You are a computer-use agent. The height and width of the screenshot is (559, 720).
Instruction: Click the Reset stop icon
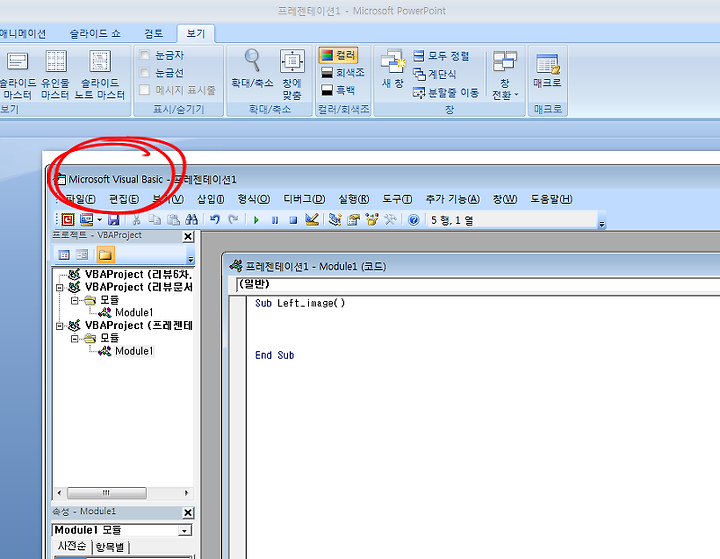(x=293, y=220)
